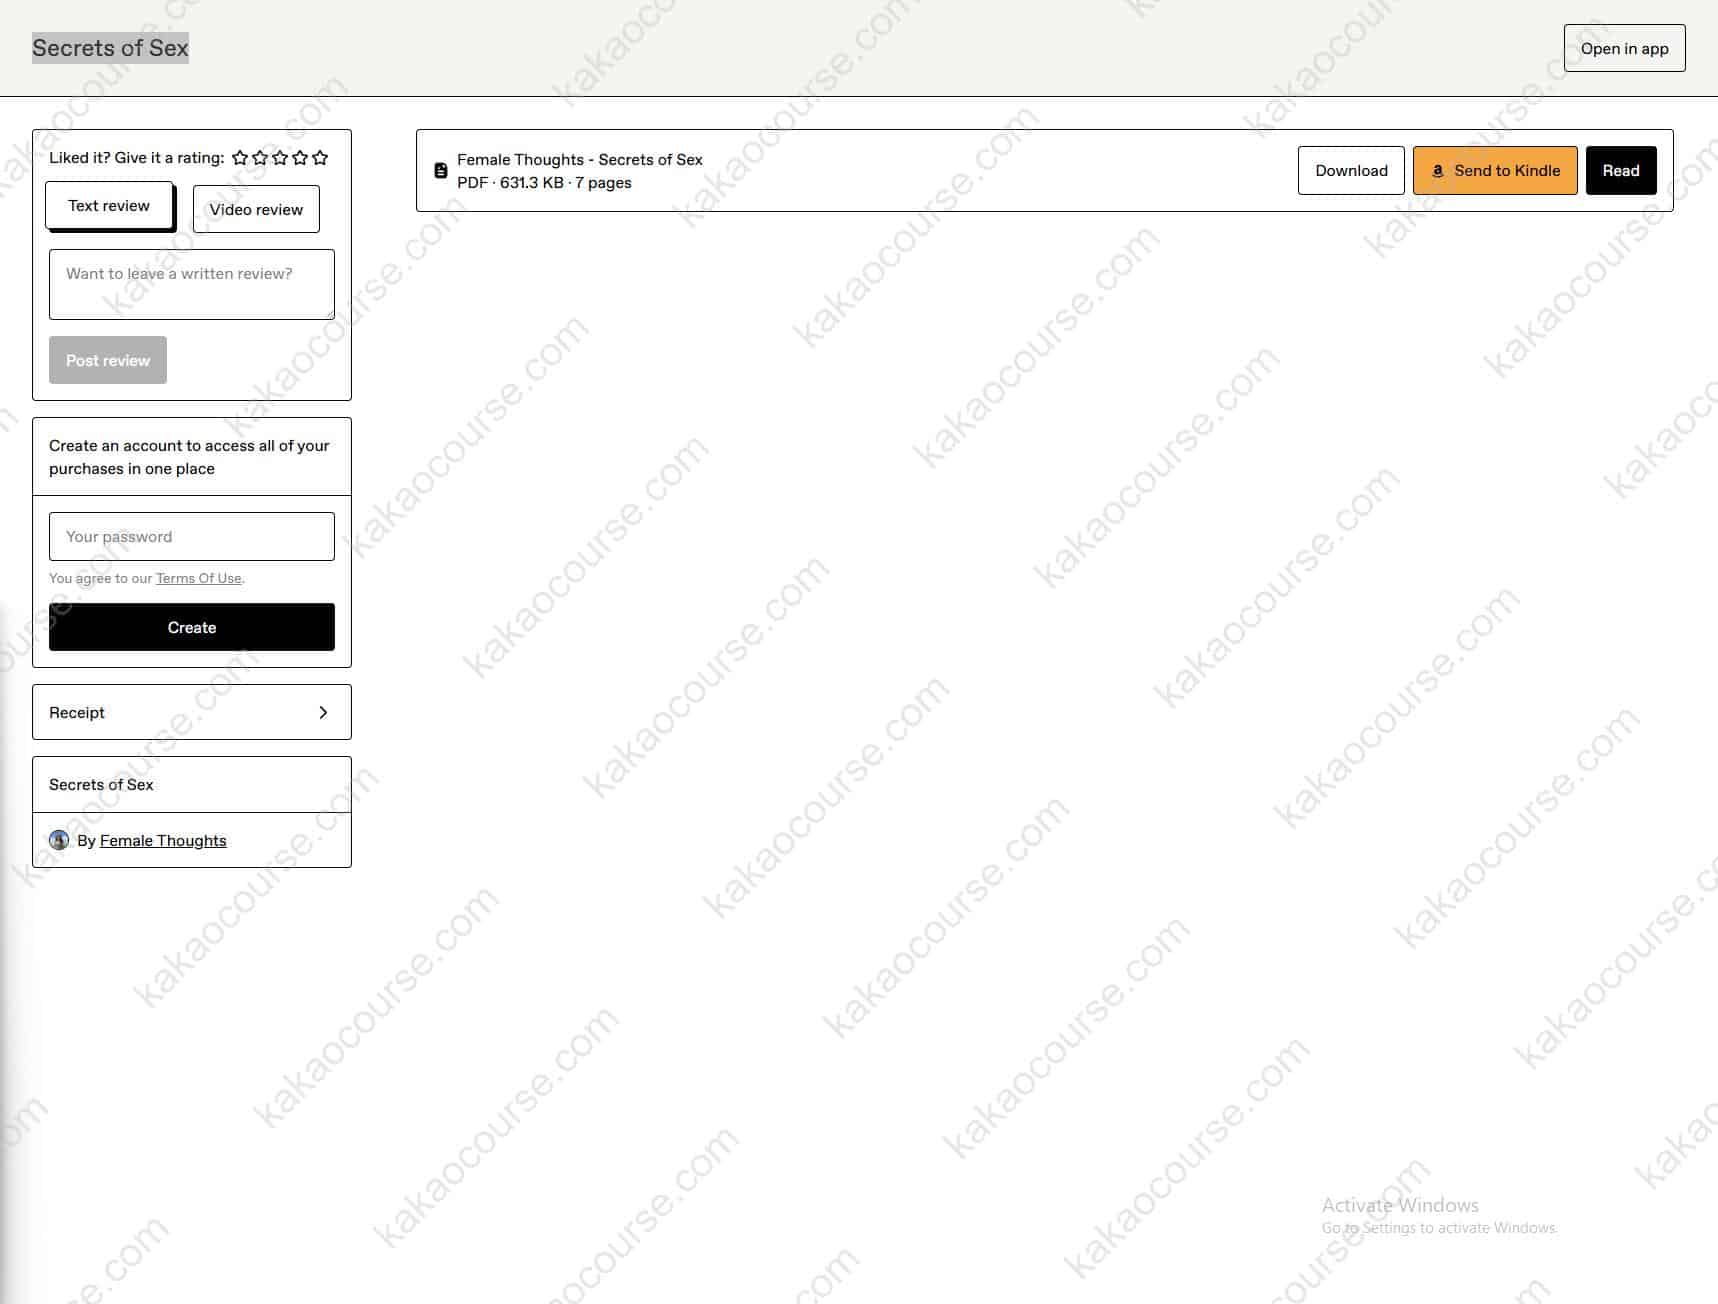Switch to the Video review tab
Viewport: 1718px width, 1304px height.
pyautogui.click(x=256, y=209)
